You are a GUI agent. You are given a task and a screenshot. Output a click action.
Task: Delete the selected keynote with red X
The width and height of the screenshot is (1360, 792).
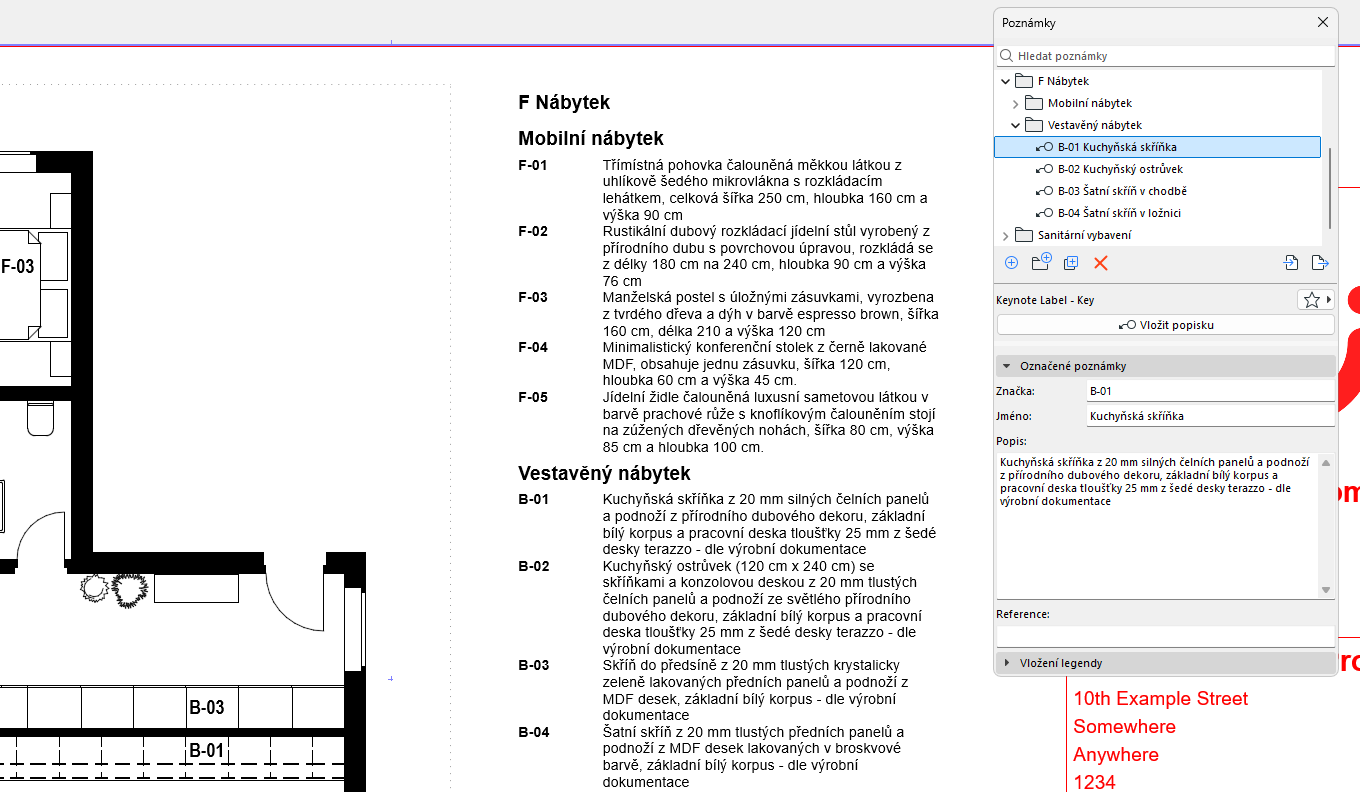point(1101,263)
